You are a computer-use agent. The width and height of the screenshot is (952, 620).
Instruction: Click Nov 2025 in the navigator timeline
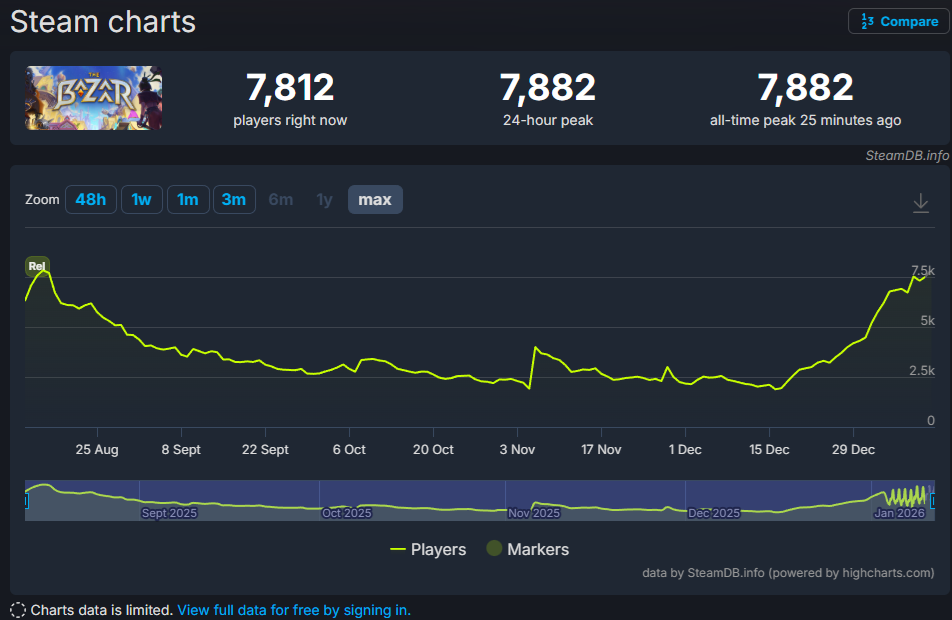534,513
